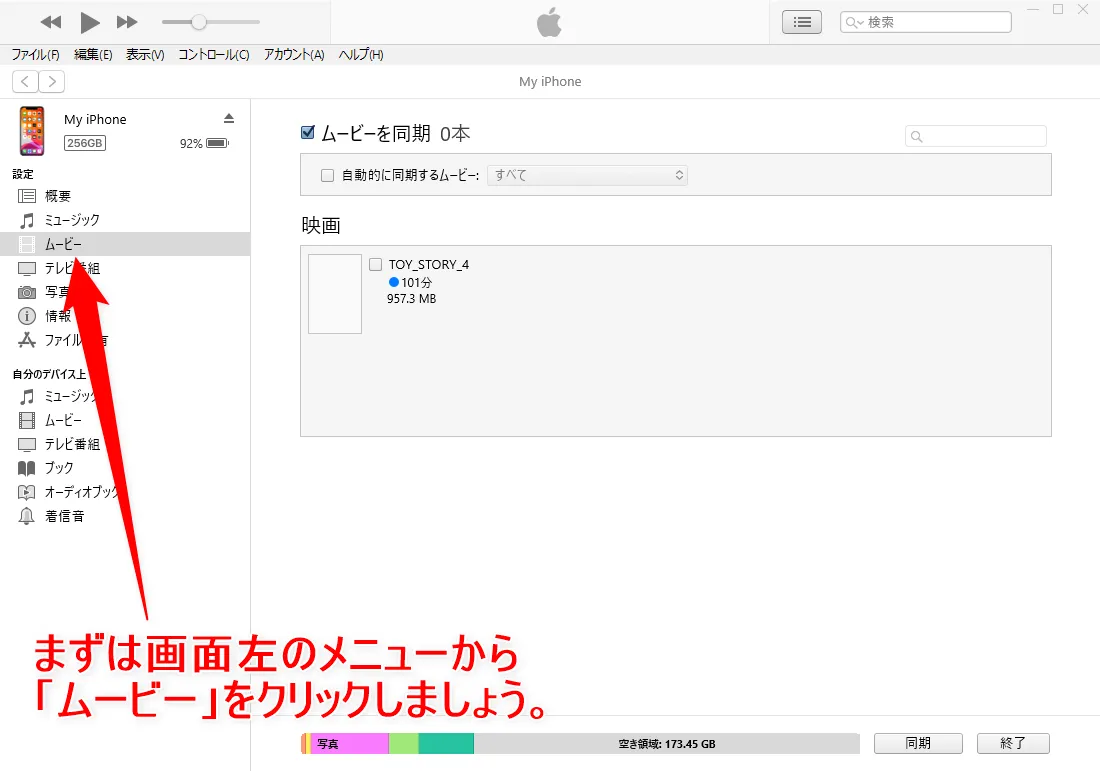Select ムービー under 設定

click(125, 244)
